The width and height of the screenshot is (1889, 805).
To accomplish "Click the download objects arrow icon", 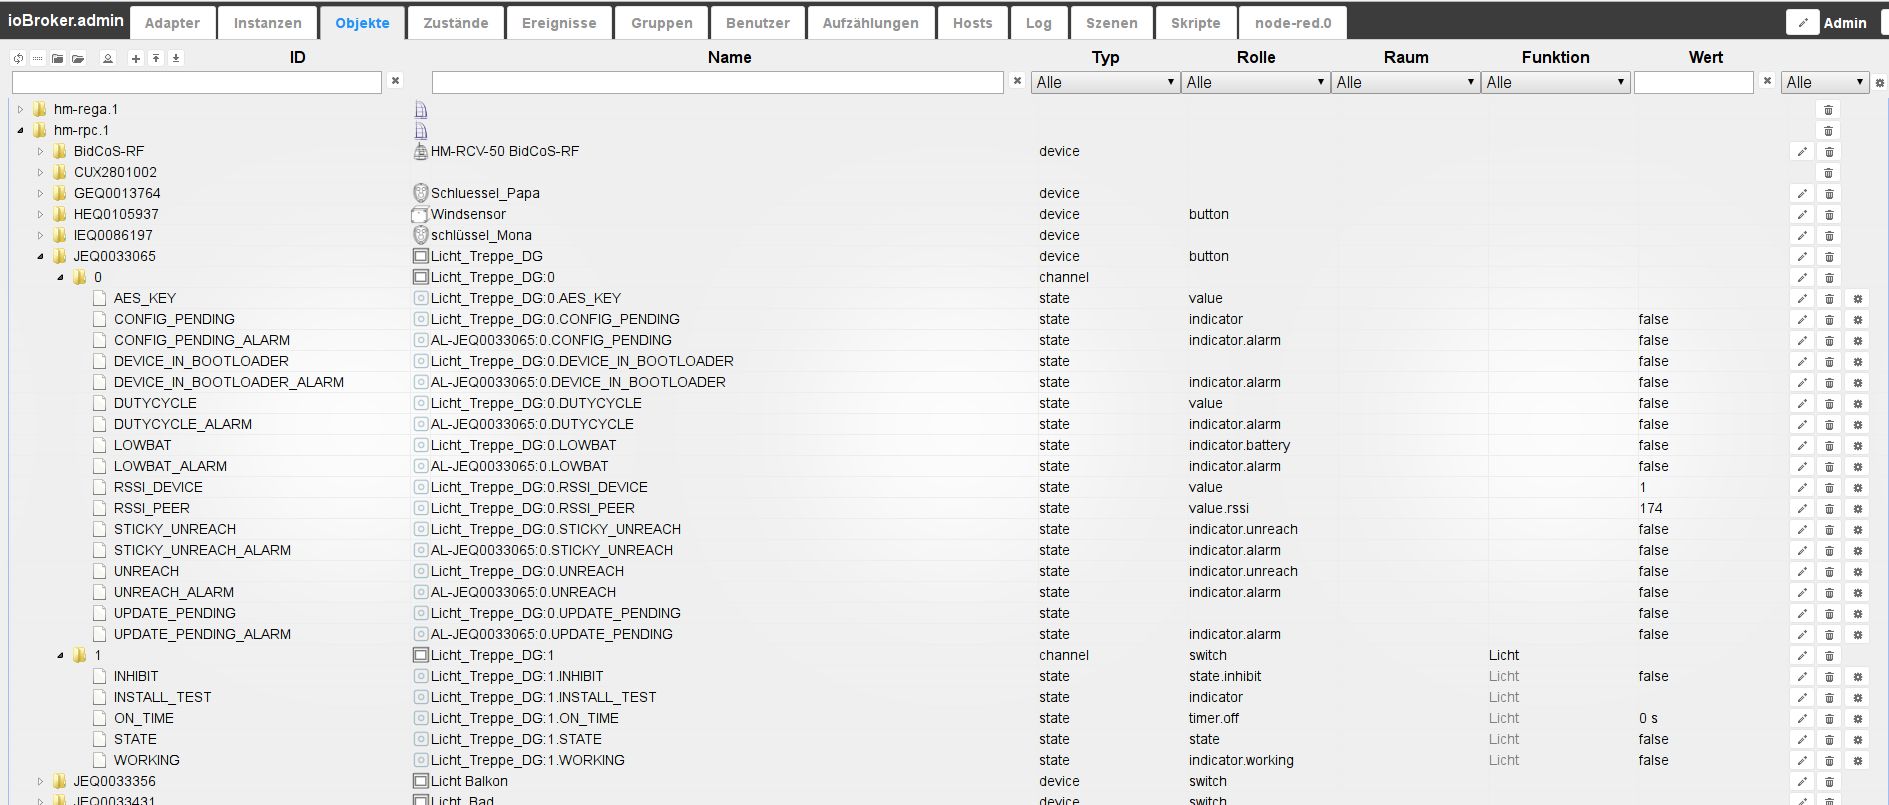I will point(176,58).
